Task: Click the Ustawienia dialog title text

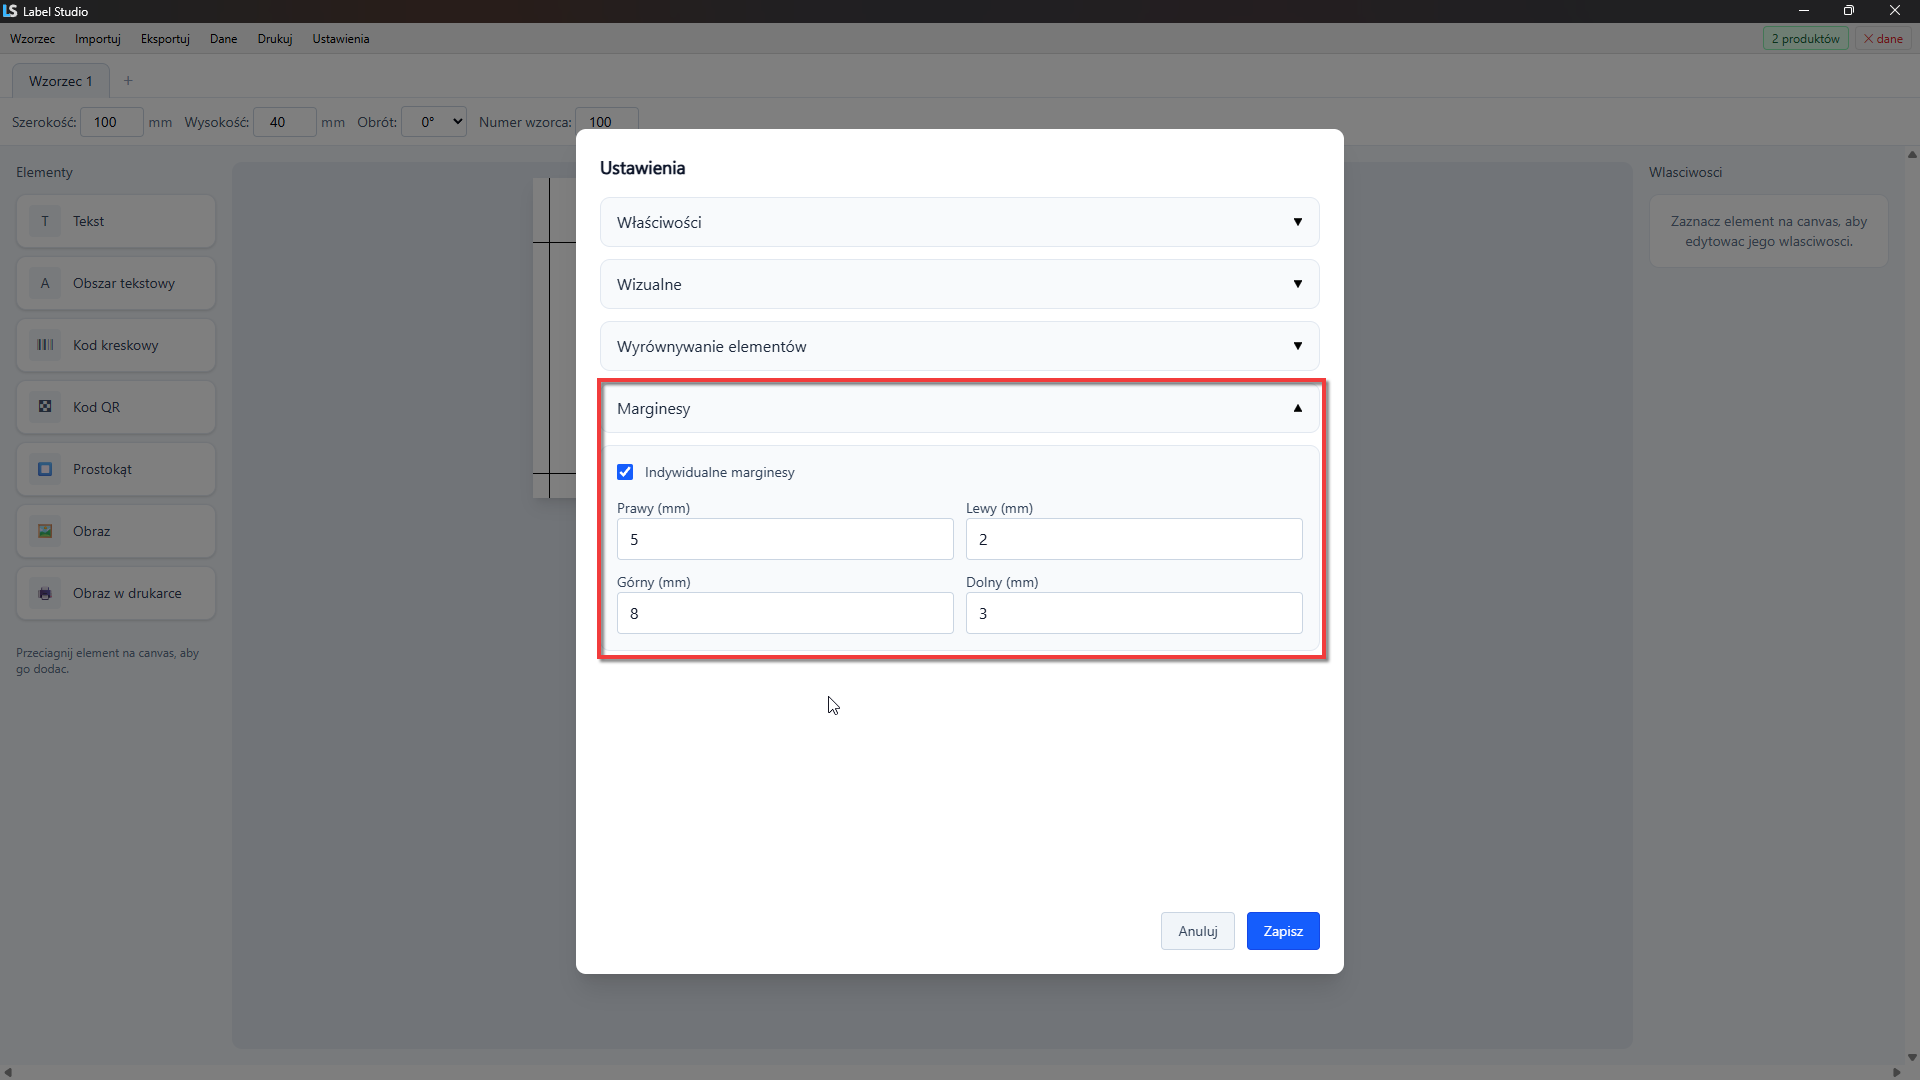Action: [642, 168]
